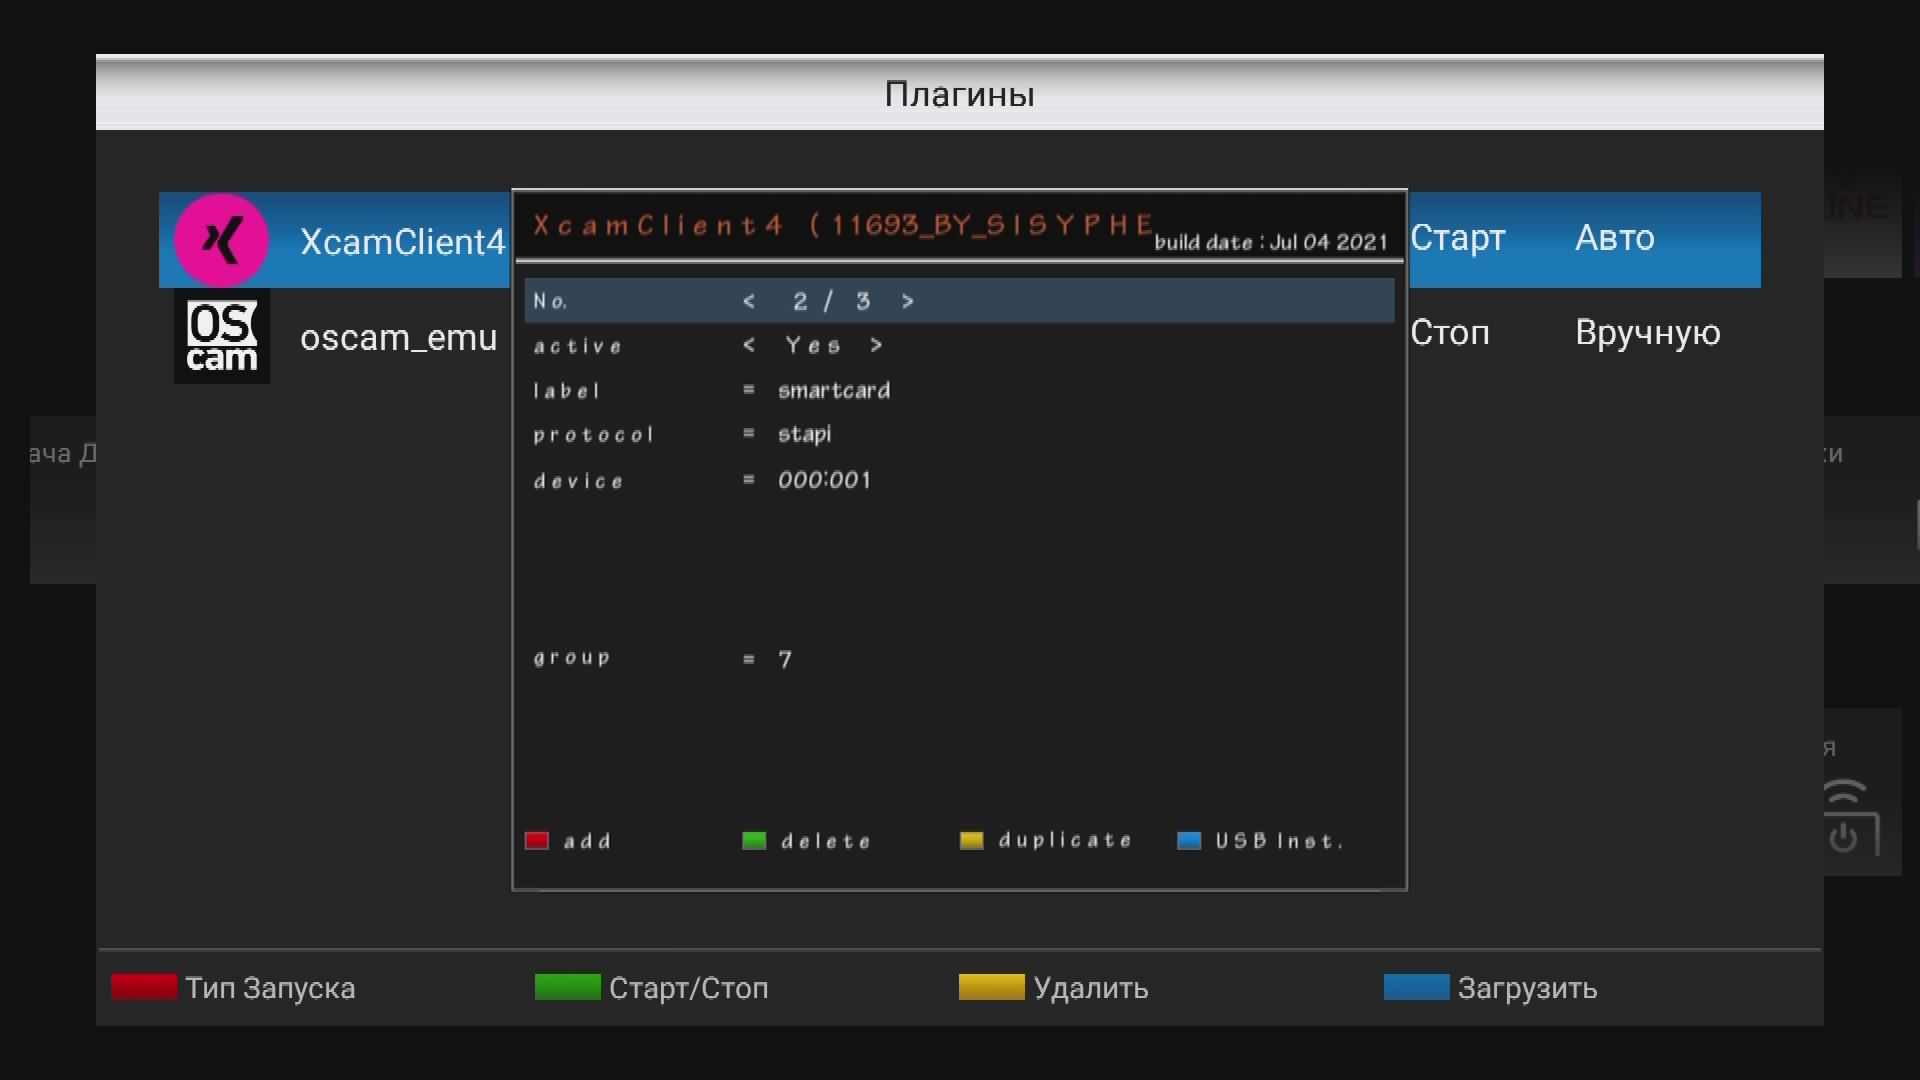Edit the device value 000:001

click(824, 480)
